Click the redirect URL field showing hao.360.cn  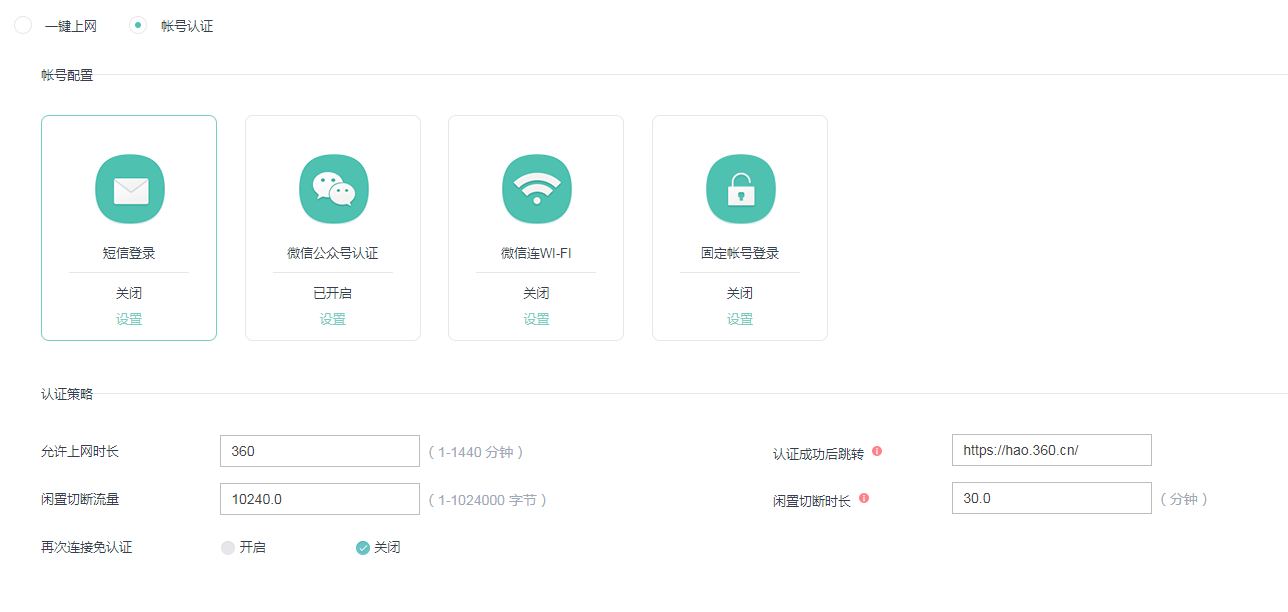(x=1051, y=450)
